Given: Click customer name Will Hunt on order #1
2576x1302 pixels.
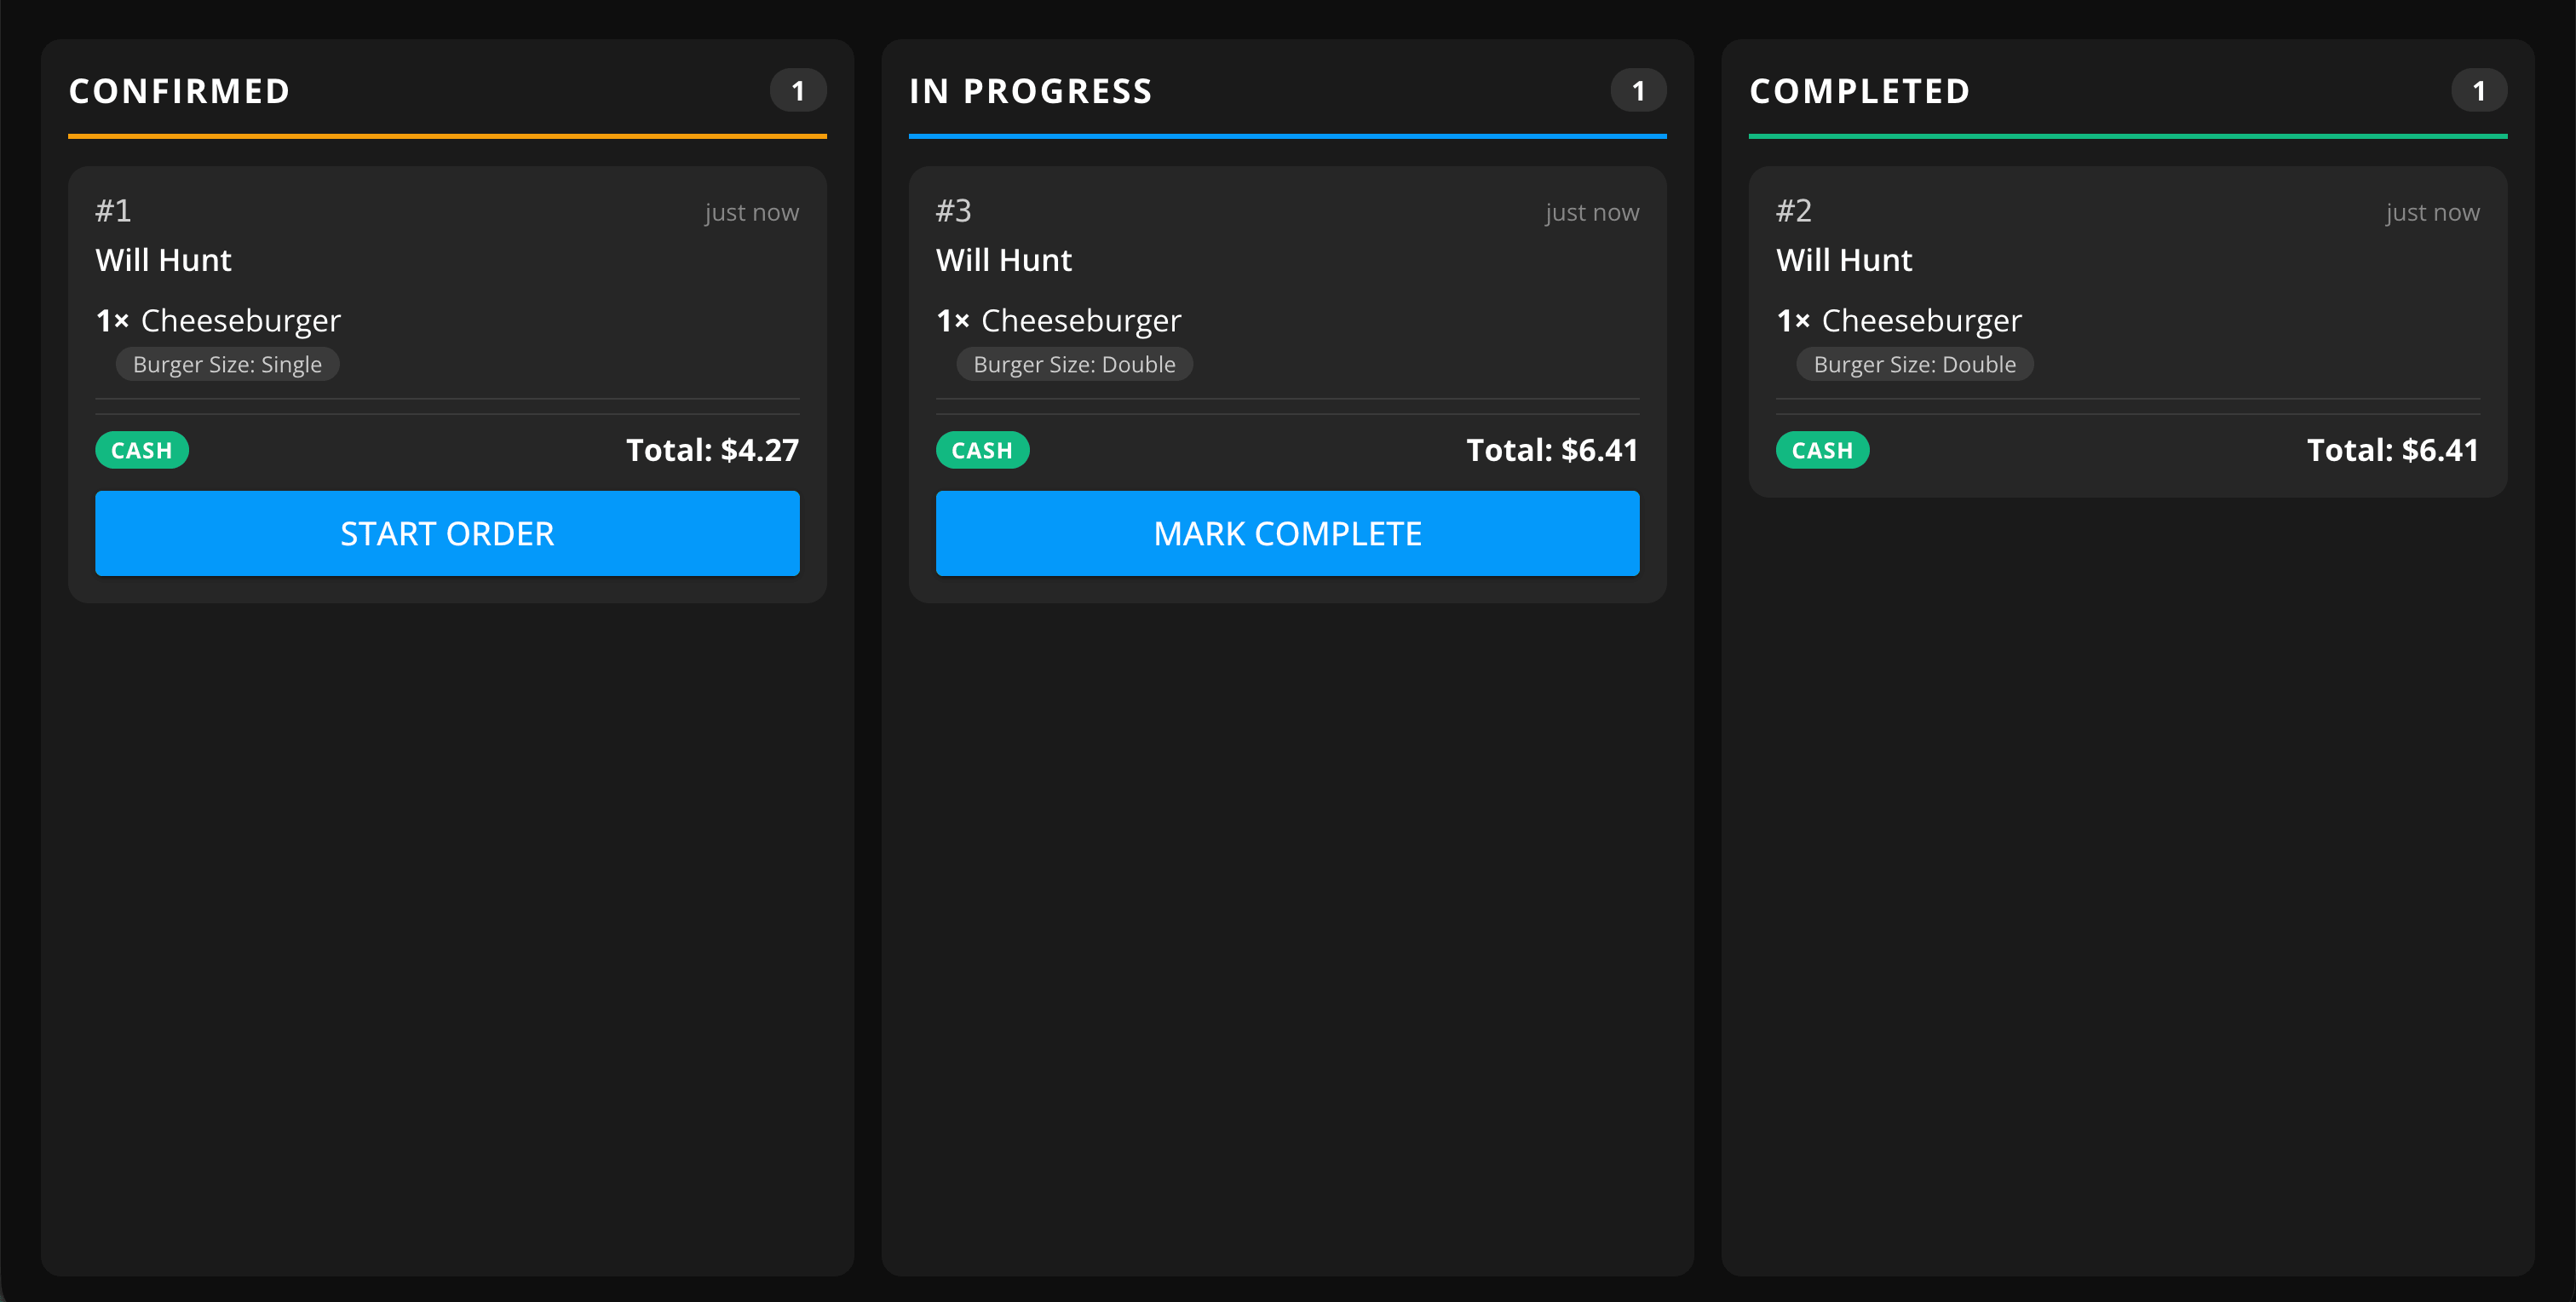Looking at the screenshot, I should click(x=163, y=260).
